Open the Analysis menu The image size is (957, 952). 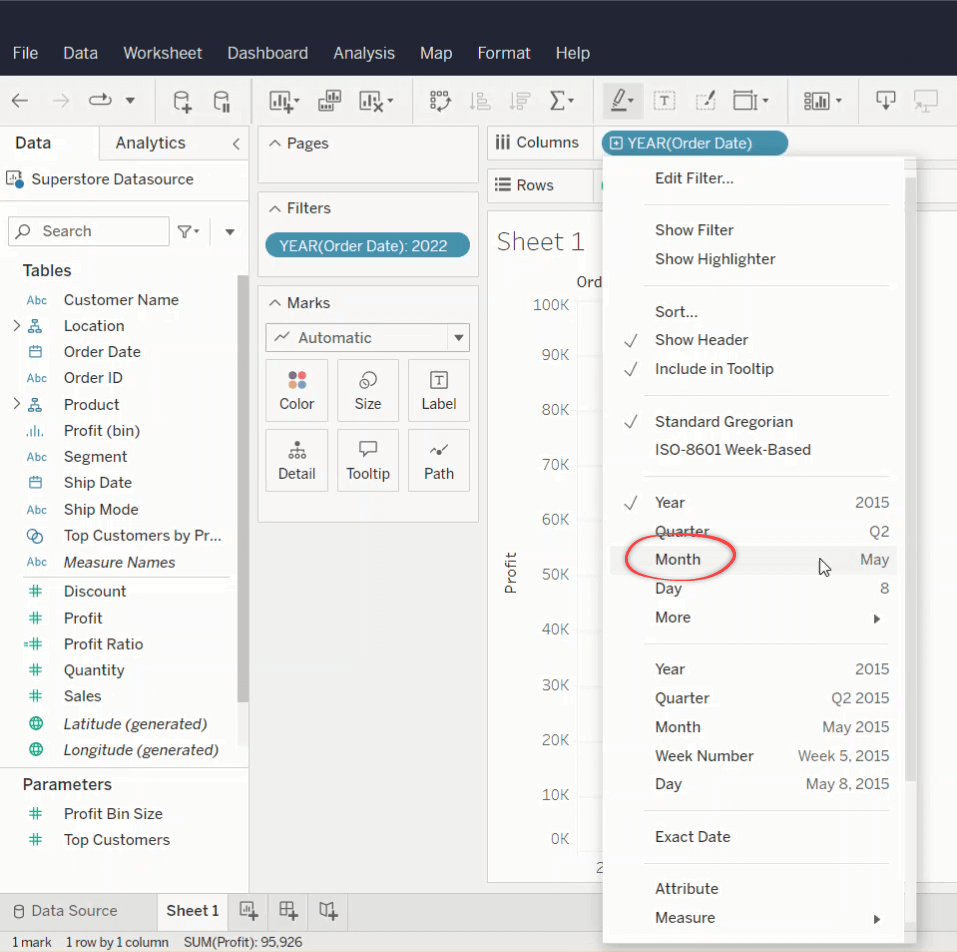coord(364,53)
